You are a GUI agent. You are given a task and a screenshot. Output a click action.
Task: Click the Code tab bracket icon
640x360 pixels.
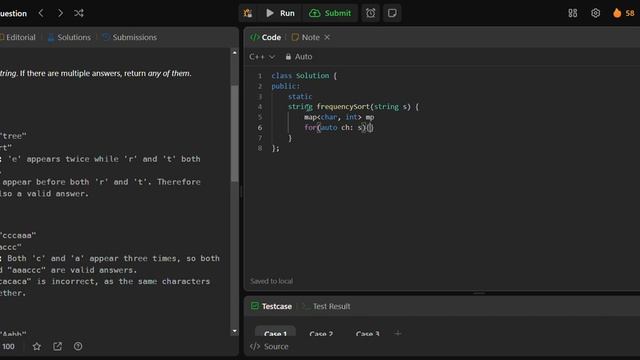[x=255, y=37]
